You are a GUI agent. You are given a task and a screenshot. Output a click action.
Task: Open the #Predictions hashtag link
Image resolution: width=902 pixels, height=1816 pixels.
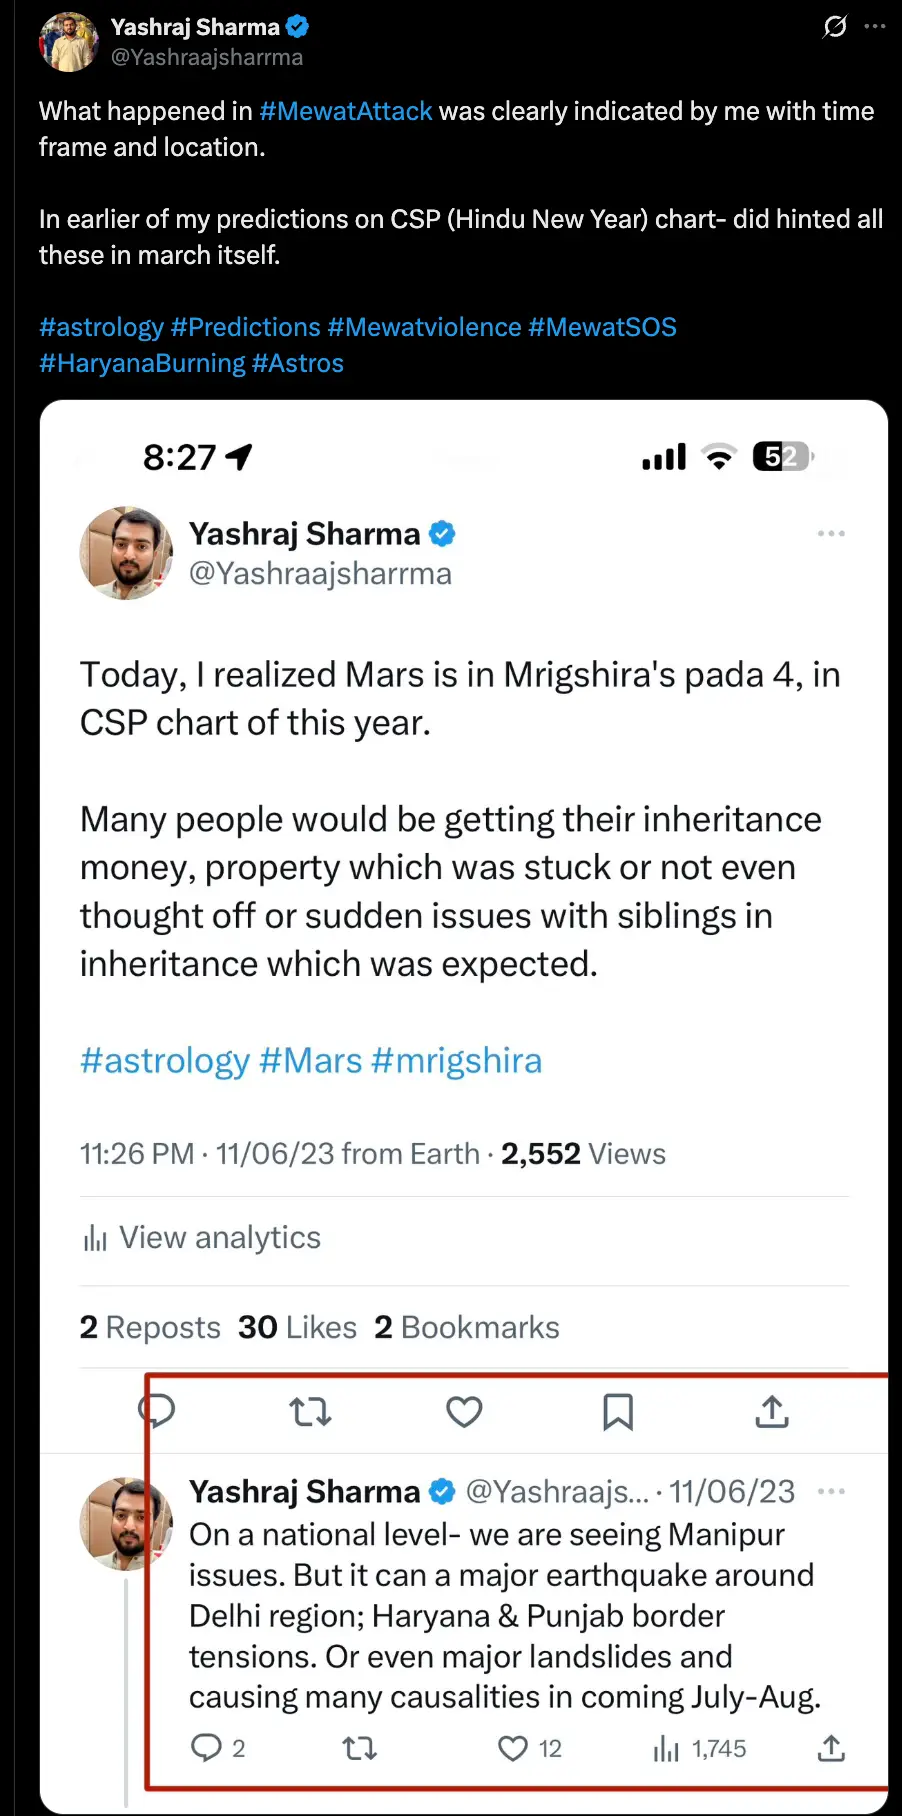245,327
